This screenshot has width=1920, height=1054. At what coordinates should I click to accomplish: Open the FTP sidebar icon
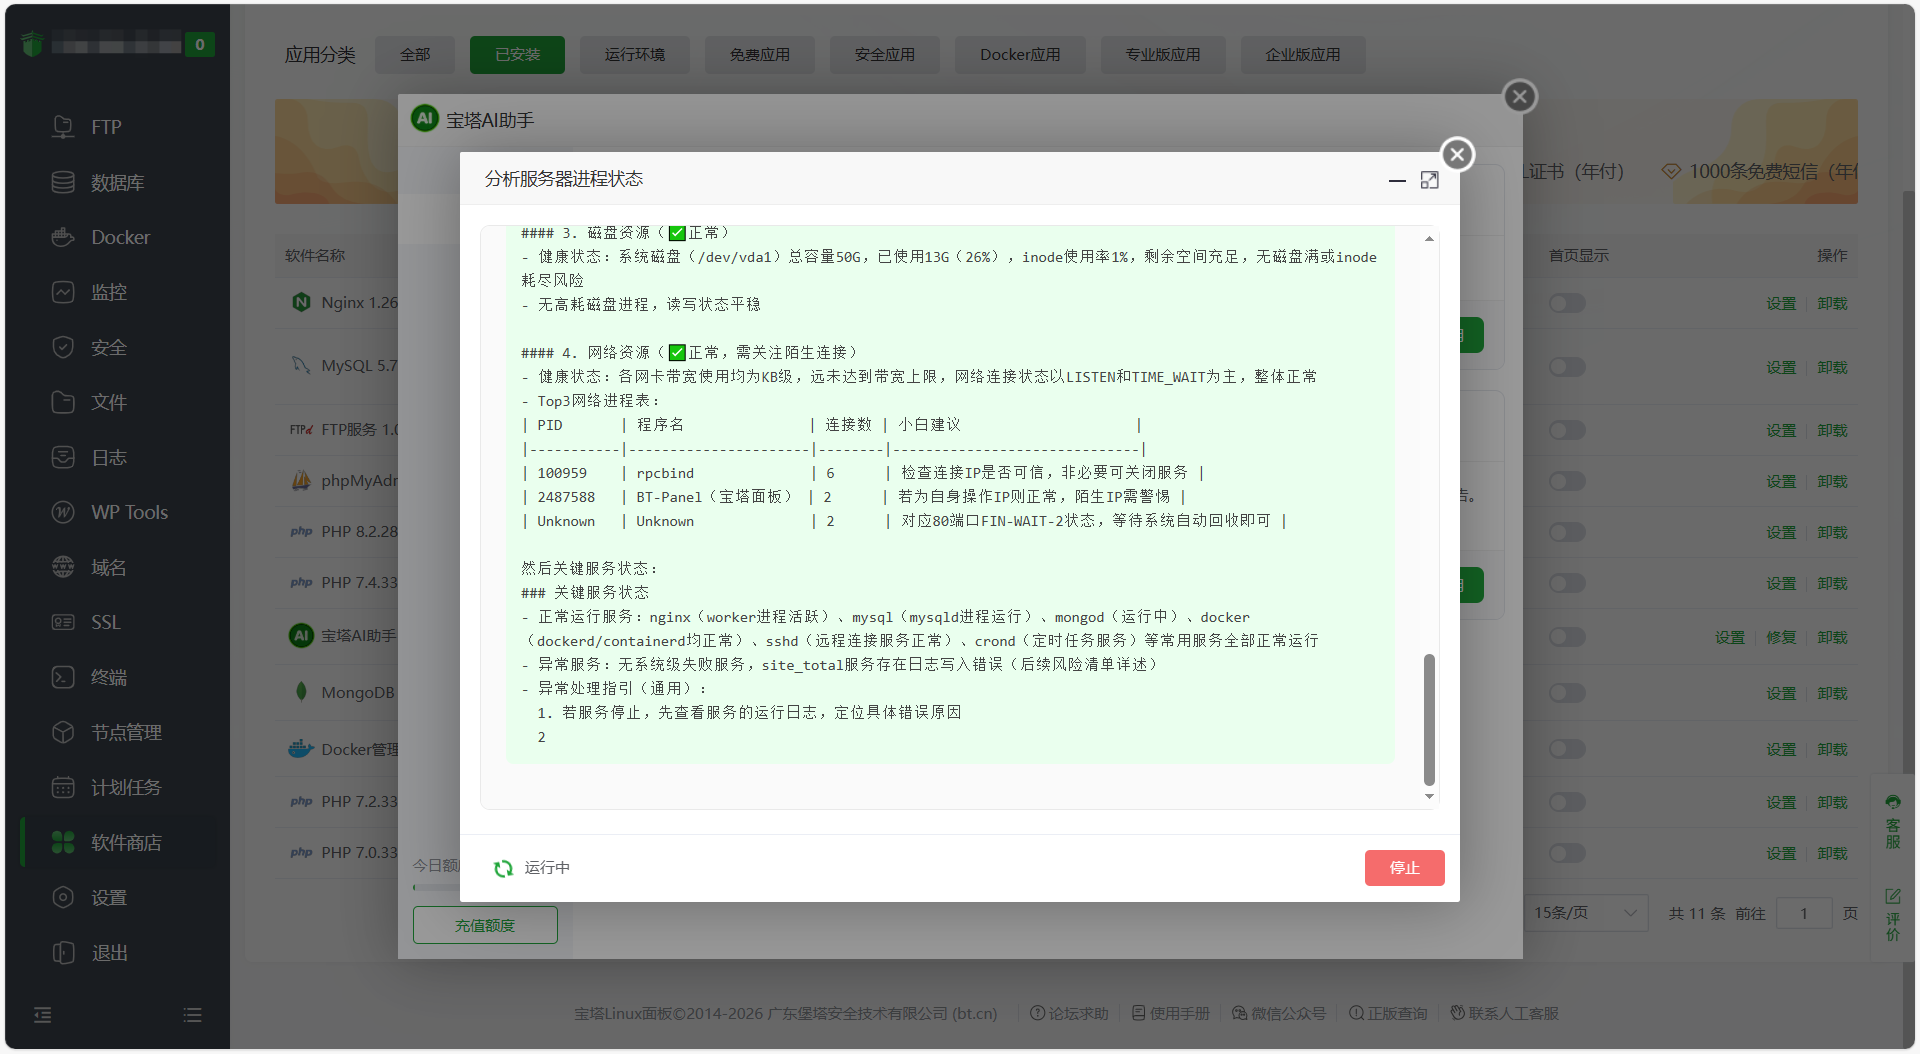click(x=63, y=127)
